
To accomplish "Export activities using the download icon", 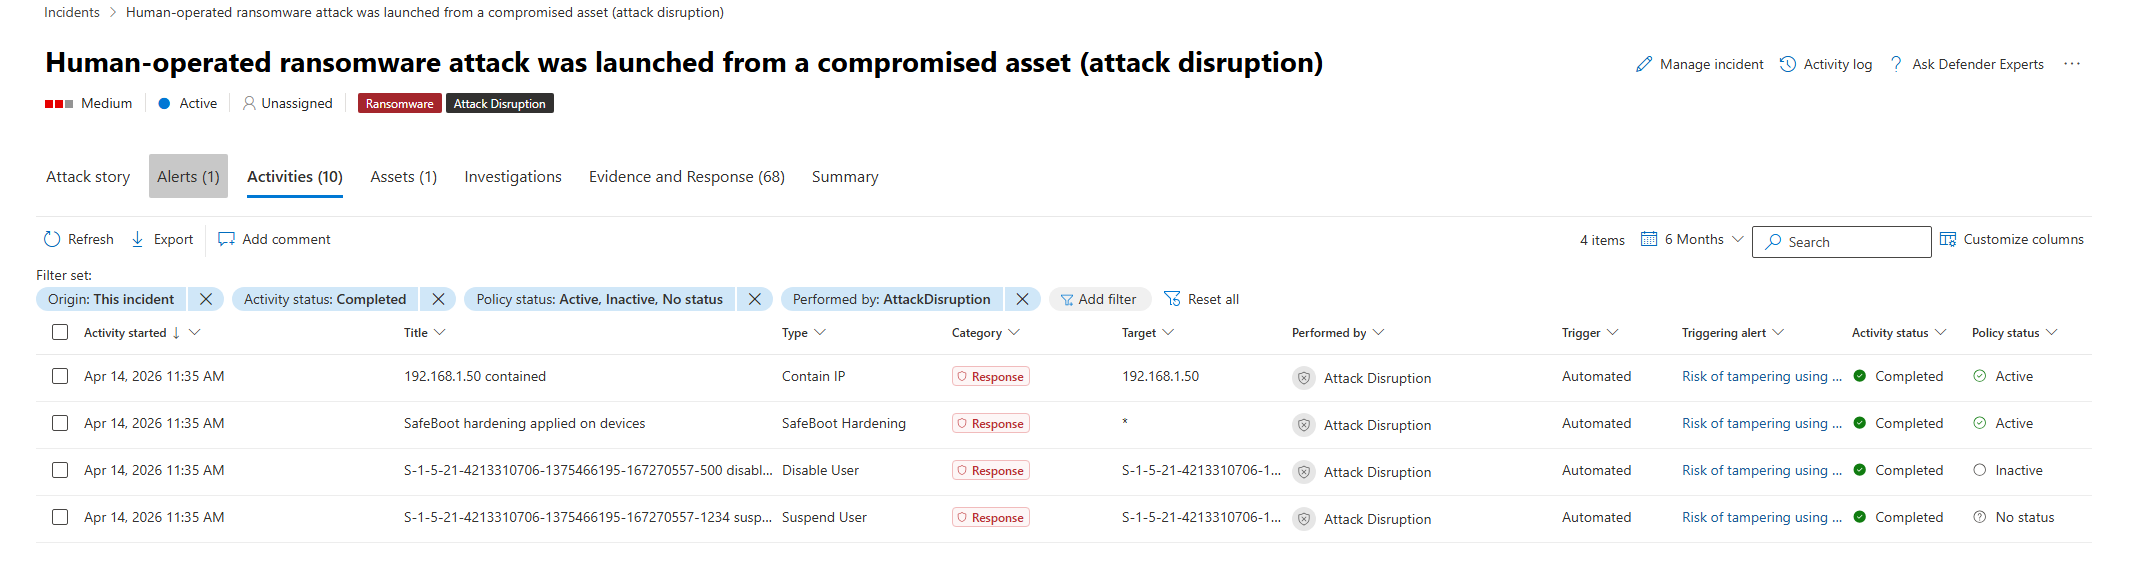I will (x=138, y=239).
